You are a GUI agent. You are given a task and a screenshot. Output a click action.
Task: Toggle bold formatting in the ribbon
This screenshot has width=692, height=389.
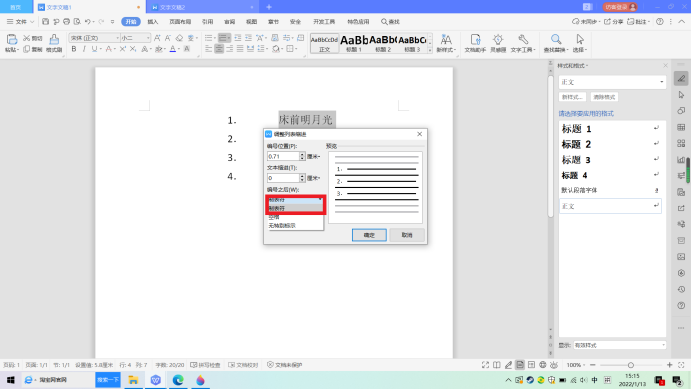pyautogui.click(x=74, y=49)
